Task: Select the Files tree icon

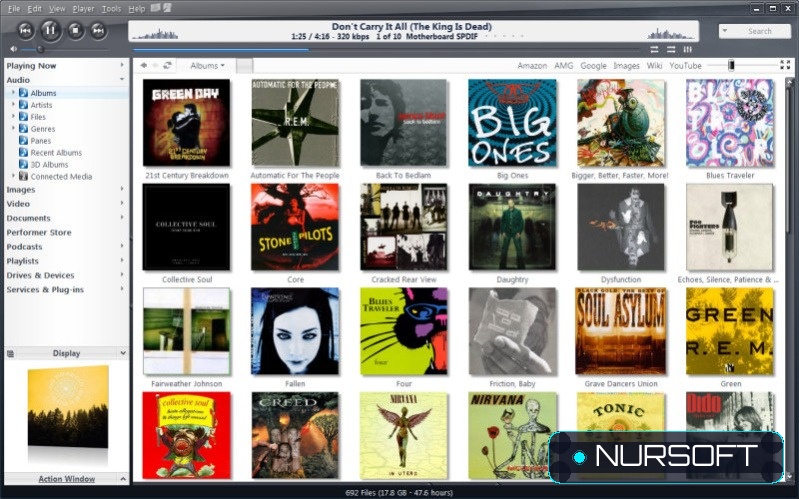Action: [23, 117]
